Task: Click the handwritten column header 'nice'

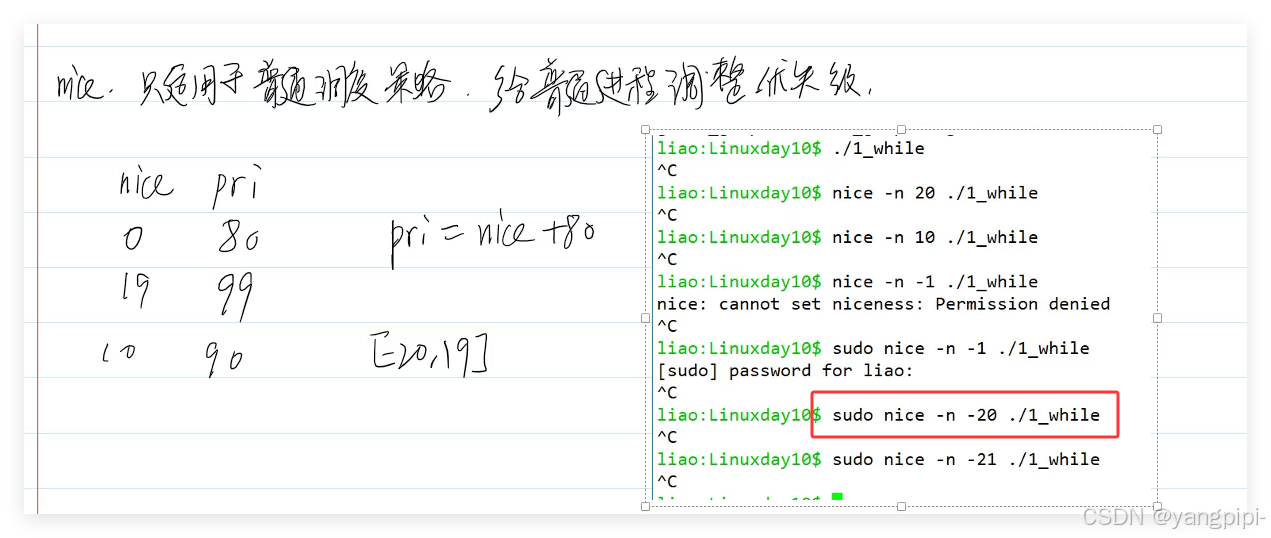Action: coord(145,184)
